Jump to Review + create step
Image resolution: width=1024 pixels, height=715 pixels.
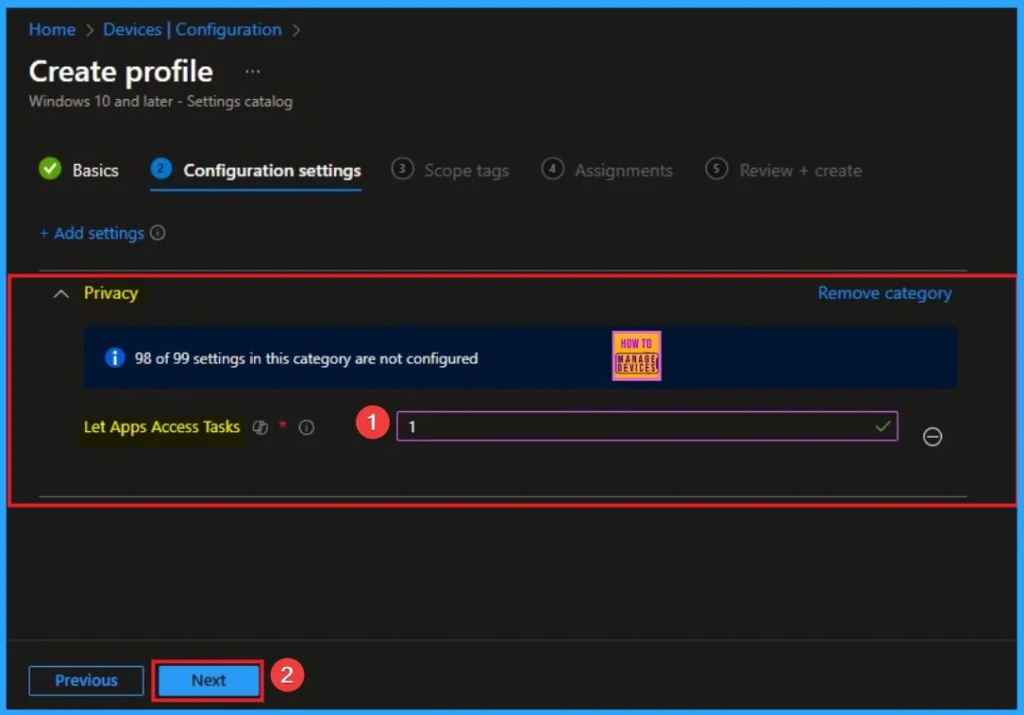800,171
